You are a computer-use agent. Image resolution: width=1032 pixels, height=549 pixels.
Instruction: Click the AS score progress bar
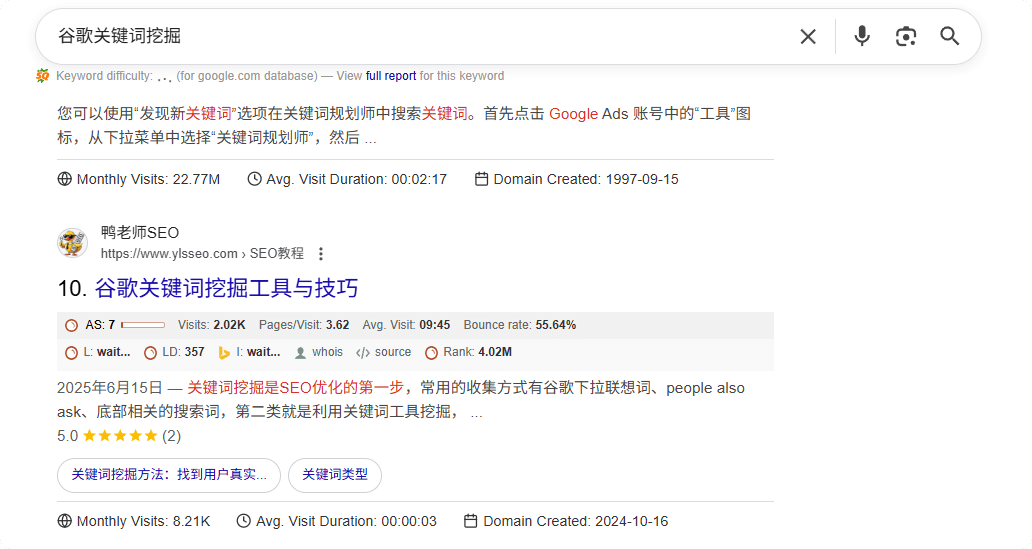(x=143, y=325)
